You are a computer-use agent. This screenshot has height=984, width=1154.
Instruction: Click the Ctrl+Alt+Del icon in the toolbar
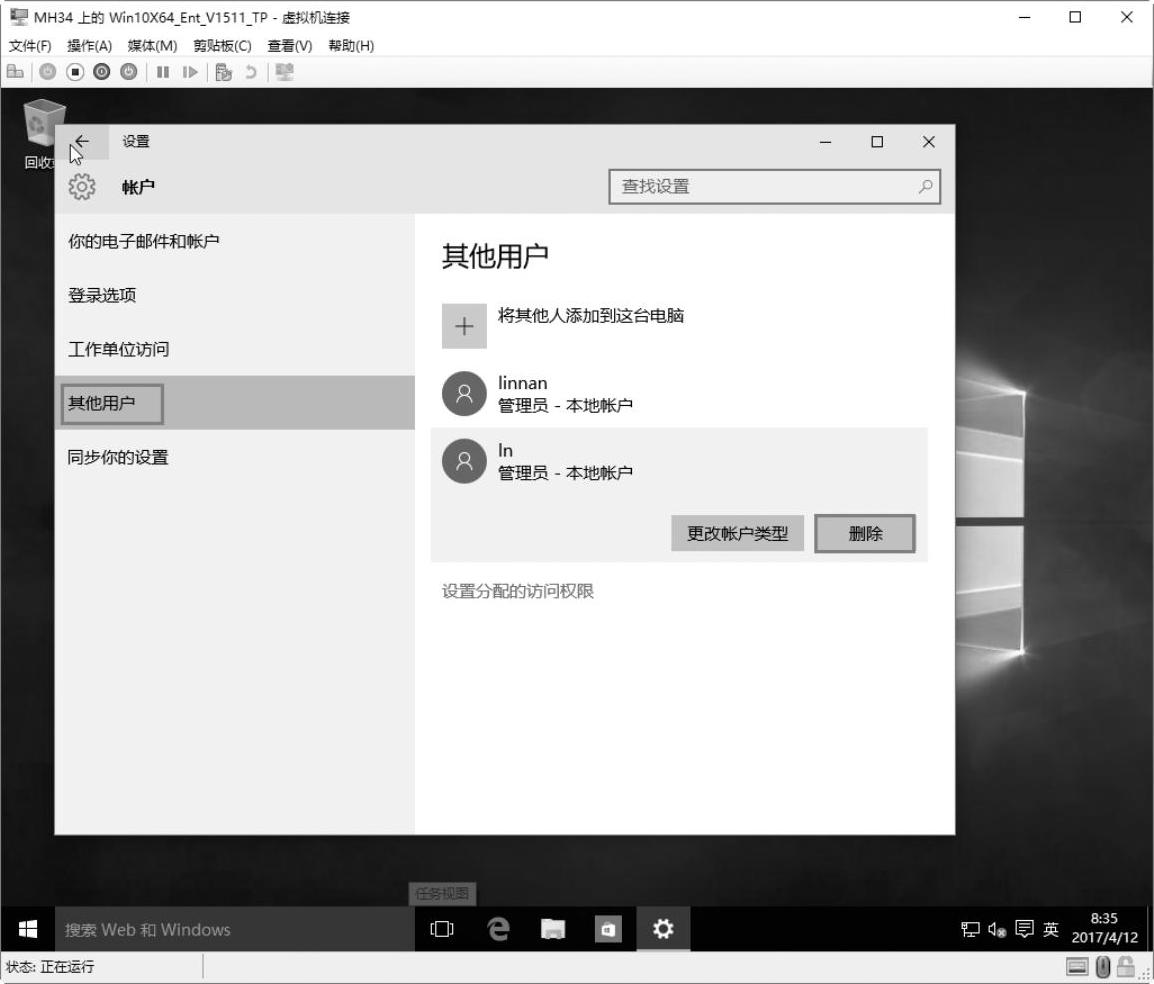(x=15, y=72)
